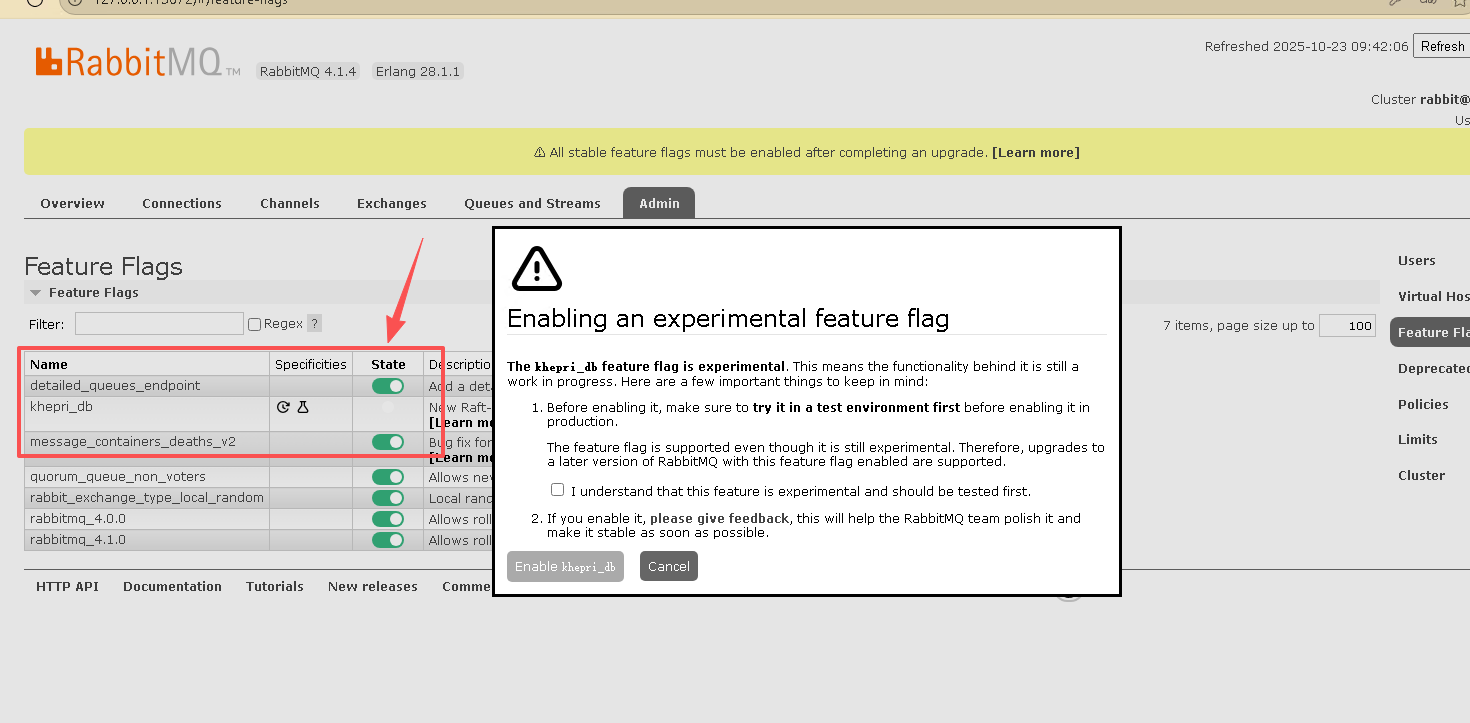
Task: Open the Exchanges tab
Action: click(392, 203)
